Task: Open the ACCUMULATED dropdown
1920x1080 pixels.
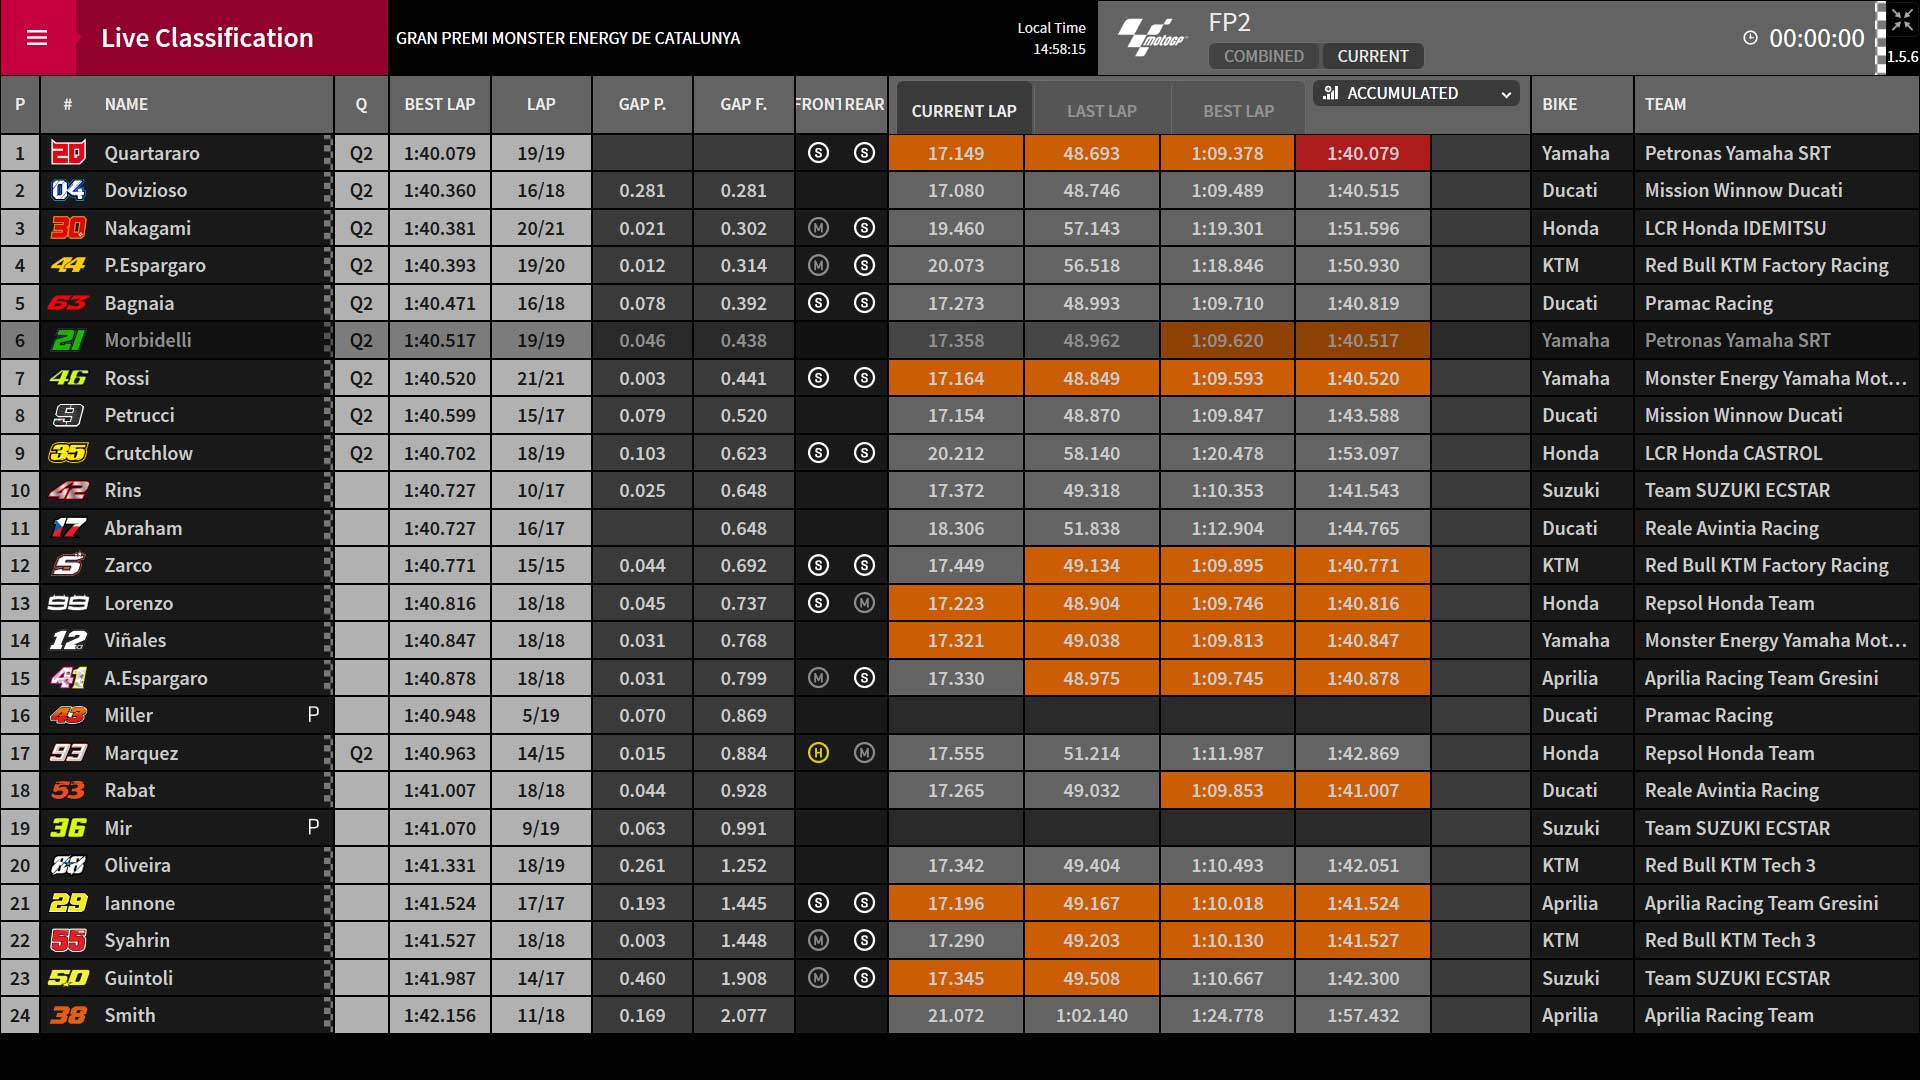Action: 1416,93
